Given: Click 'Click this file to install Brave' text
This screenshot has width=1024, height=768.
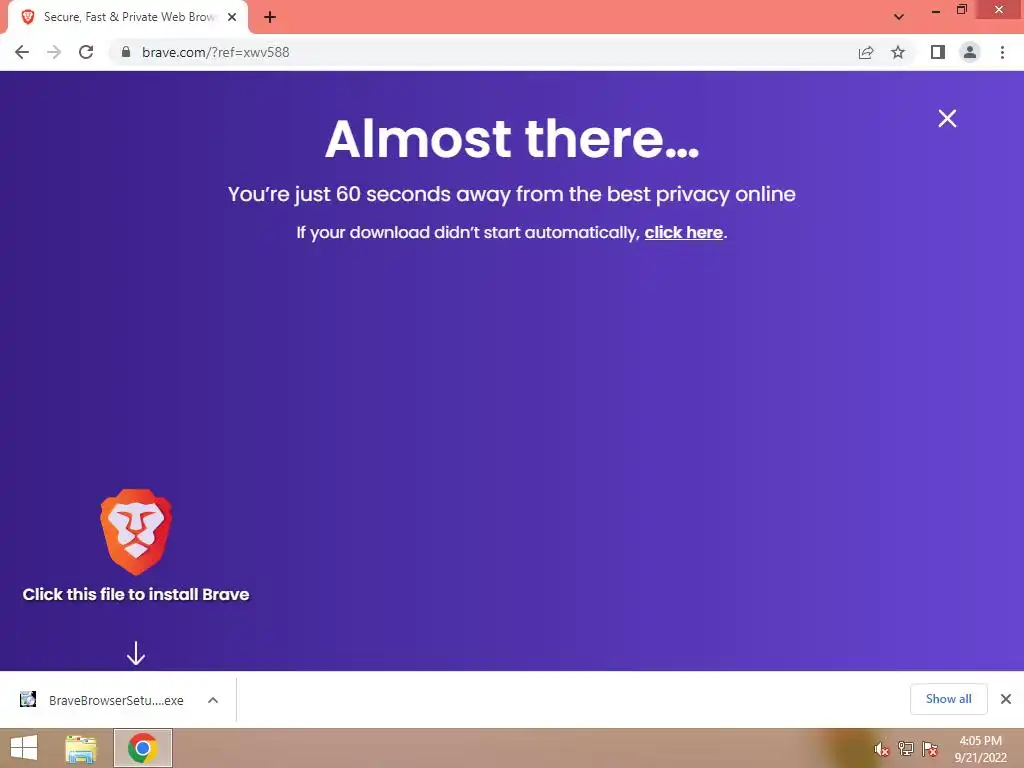Looking at the screenshot, I should 136,594.
